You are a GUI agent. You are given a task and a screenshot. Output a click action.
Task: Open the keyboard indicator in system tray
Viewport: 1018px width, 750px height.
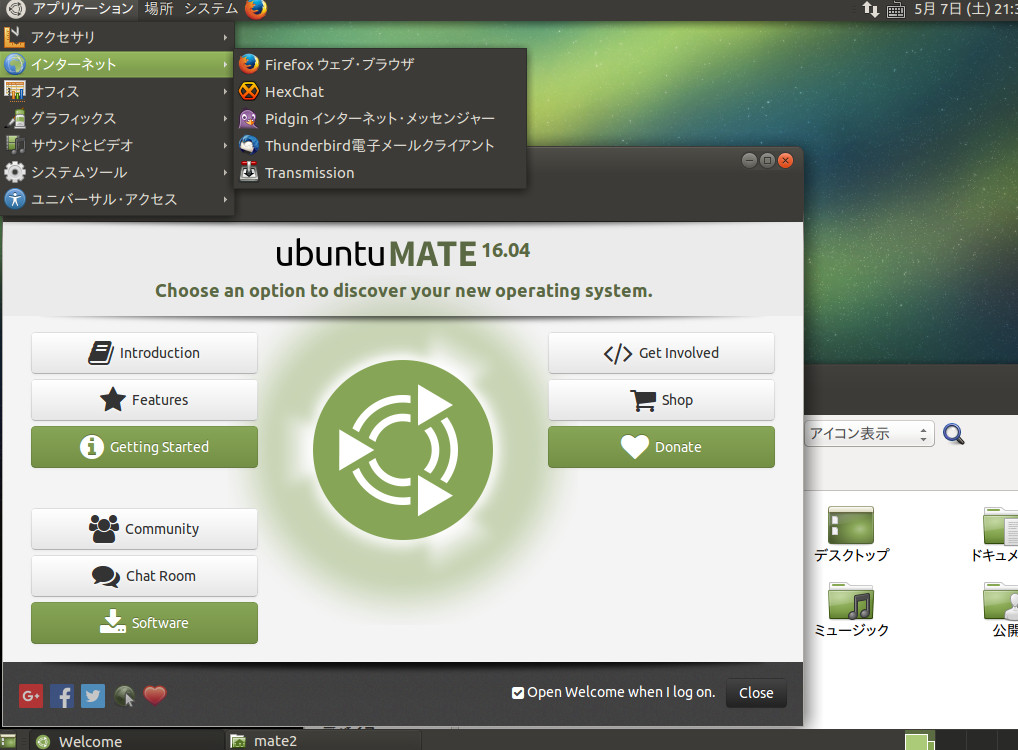coord(895,10)
